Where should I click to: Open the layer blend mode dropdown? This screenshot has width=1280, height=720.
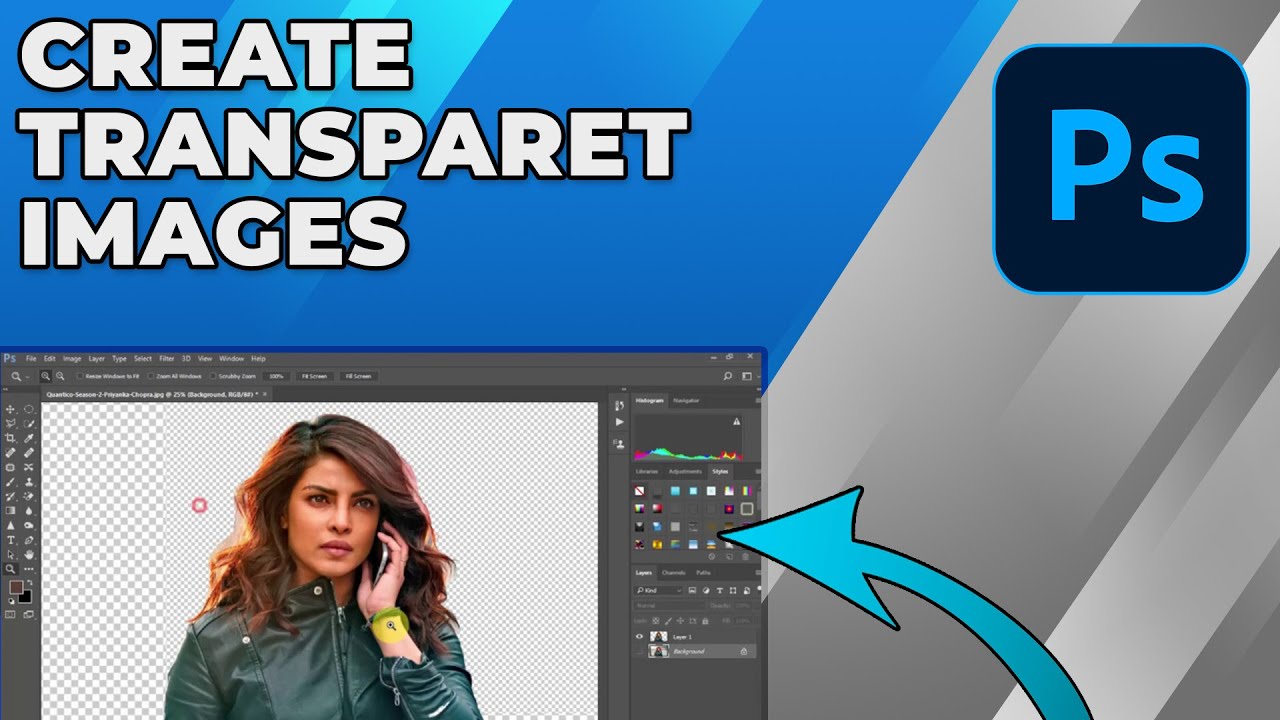(669, 606)
